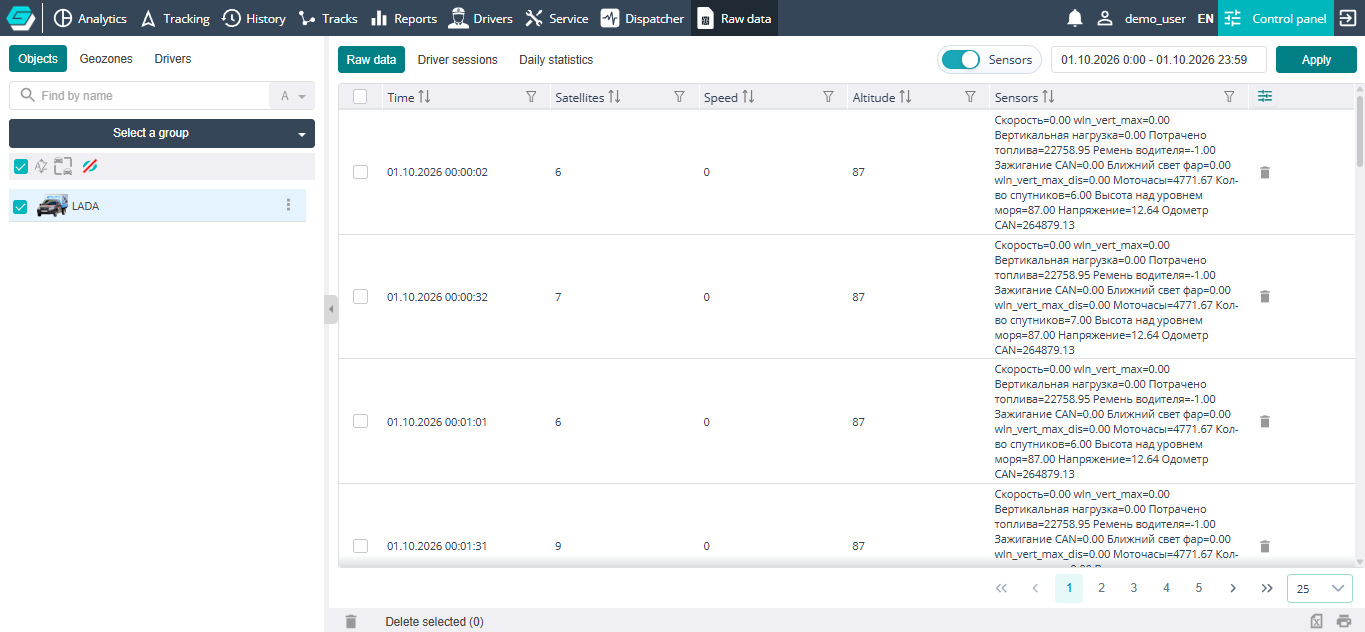
Task: Expand the Select a group dropdown
Action: (162, 133)
